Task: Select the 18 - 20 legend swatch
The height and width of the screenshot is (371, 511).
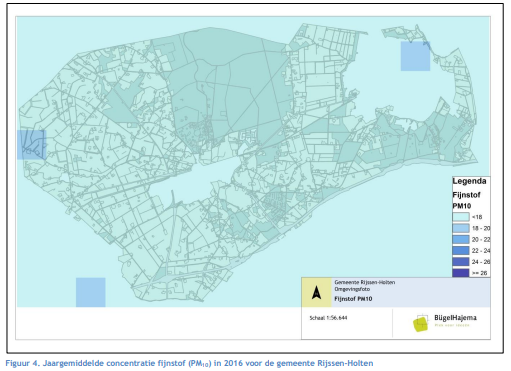Action: [x=461, y=228]
